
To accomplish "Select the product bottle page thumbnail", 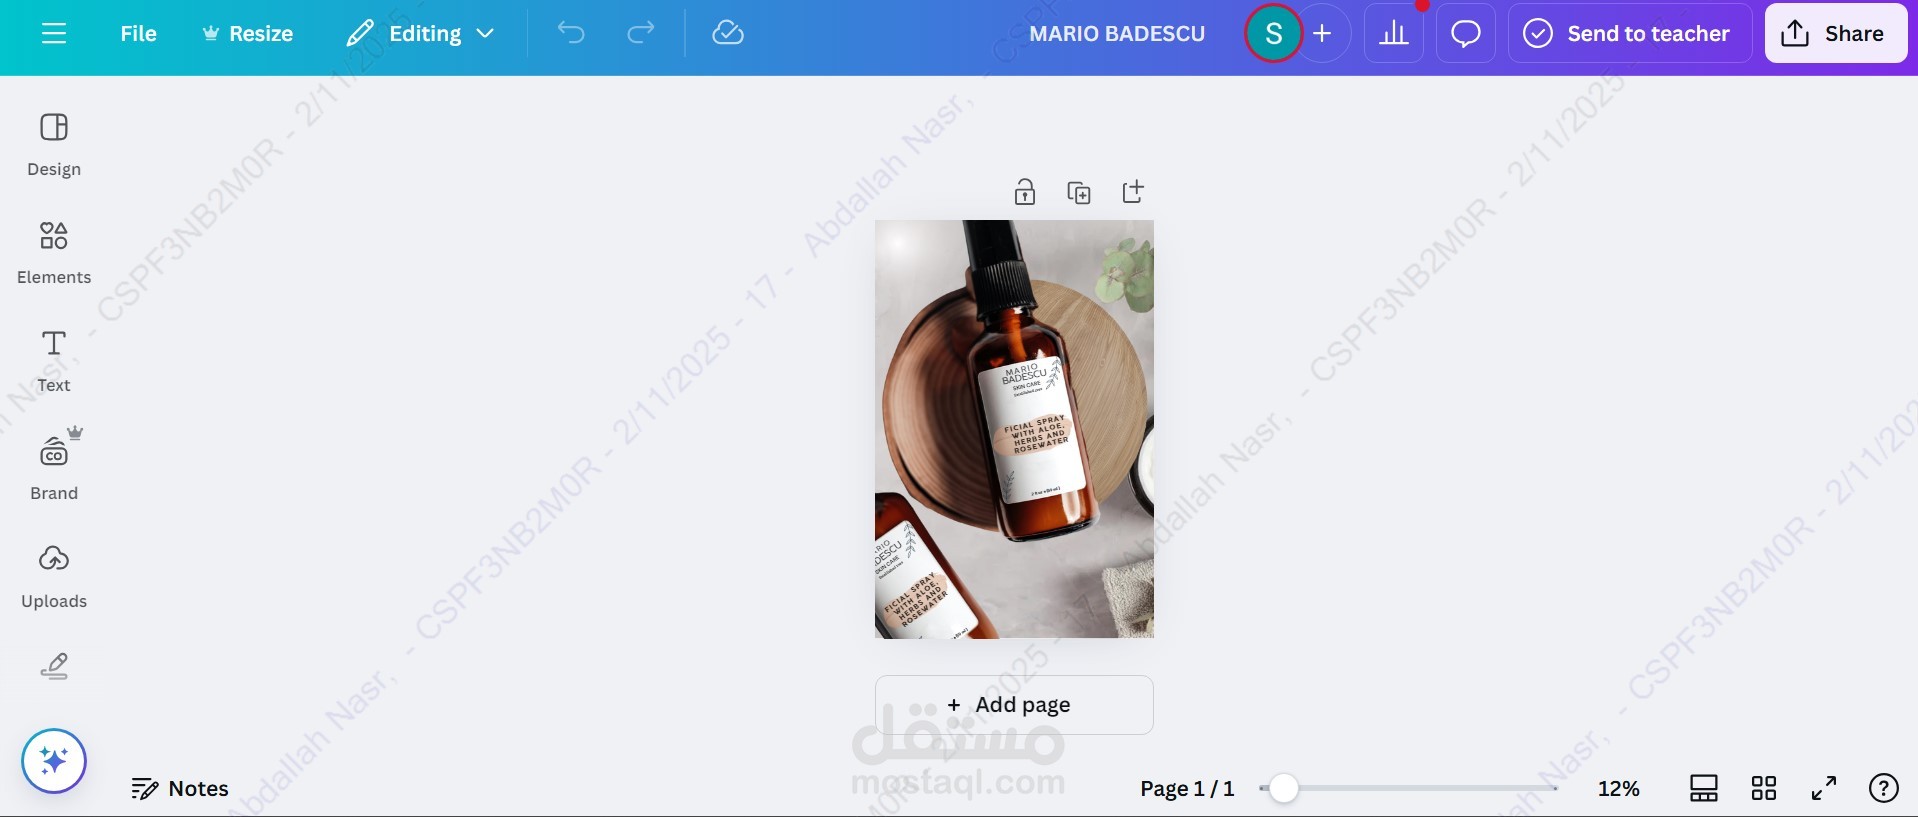I will coord(1014,429).
